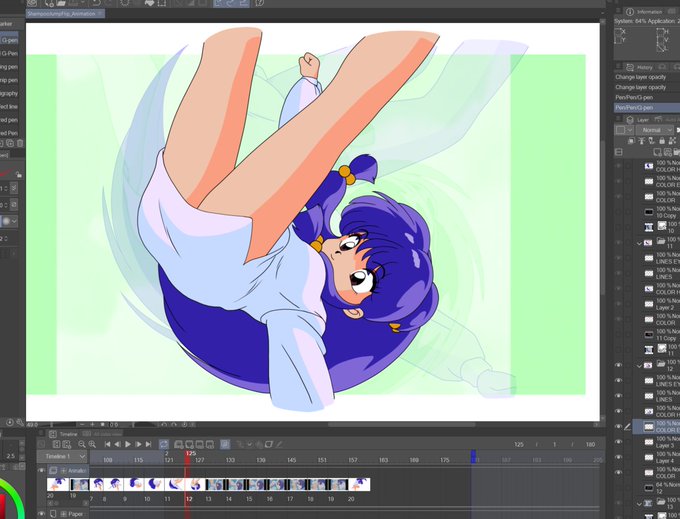
Task: Play the animation in the timeline
Action: [x=128, y=444]
